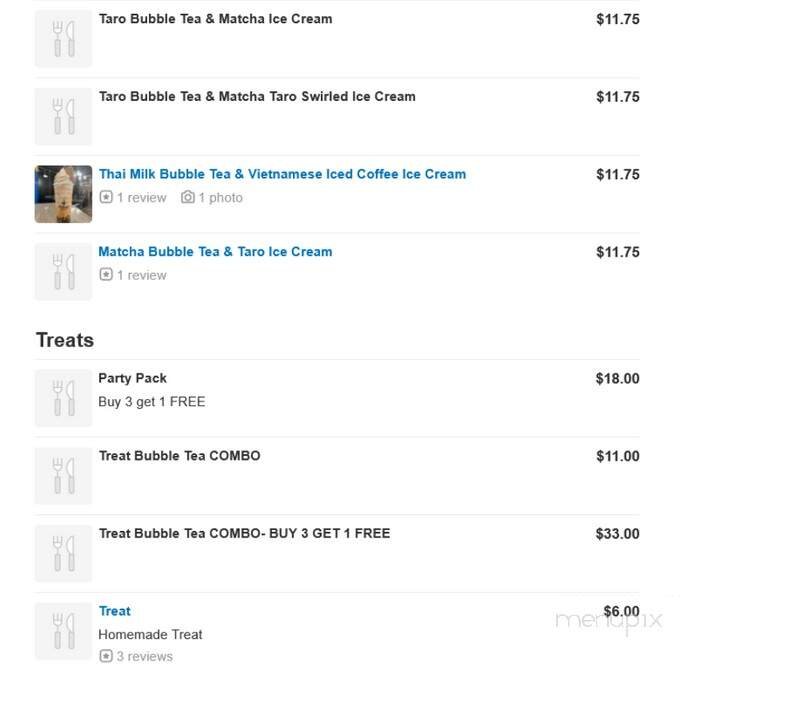Select the Party Pack item name

click(x=132, y=378)
